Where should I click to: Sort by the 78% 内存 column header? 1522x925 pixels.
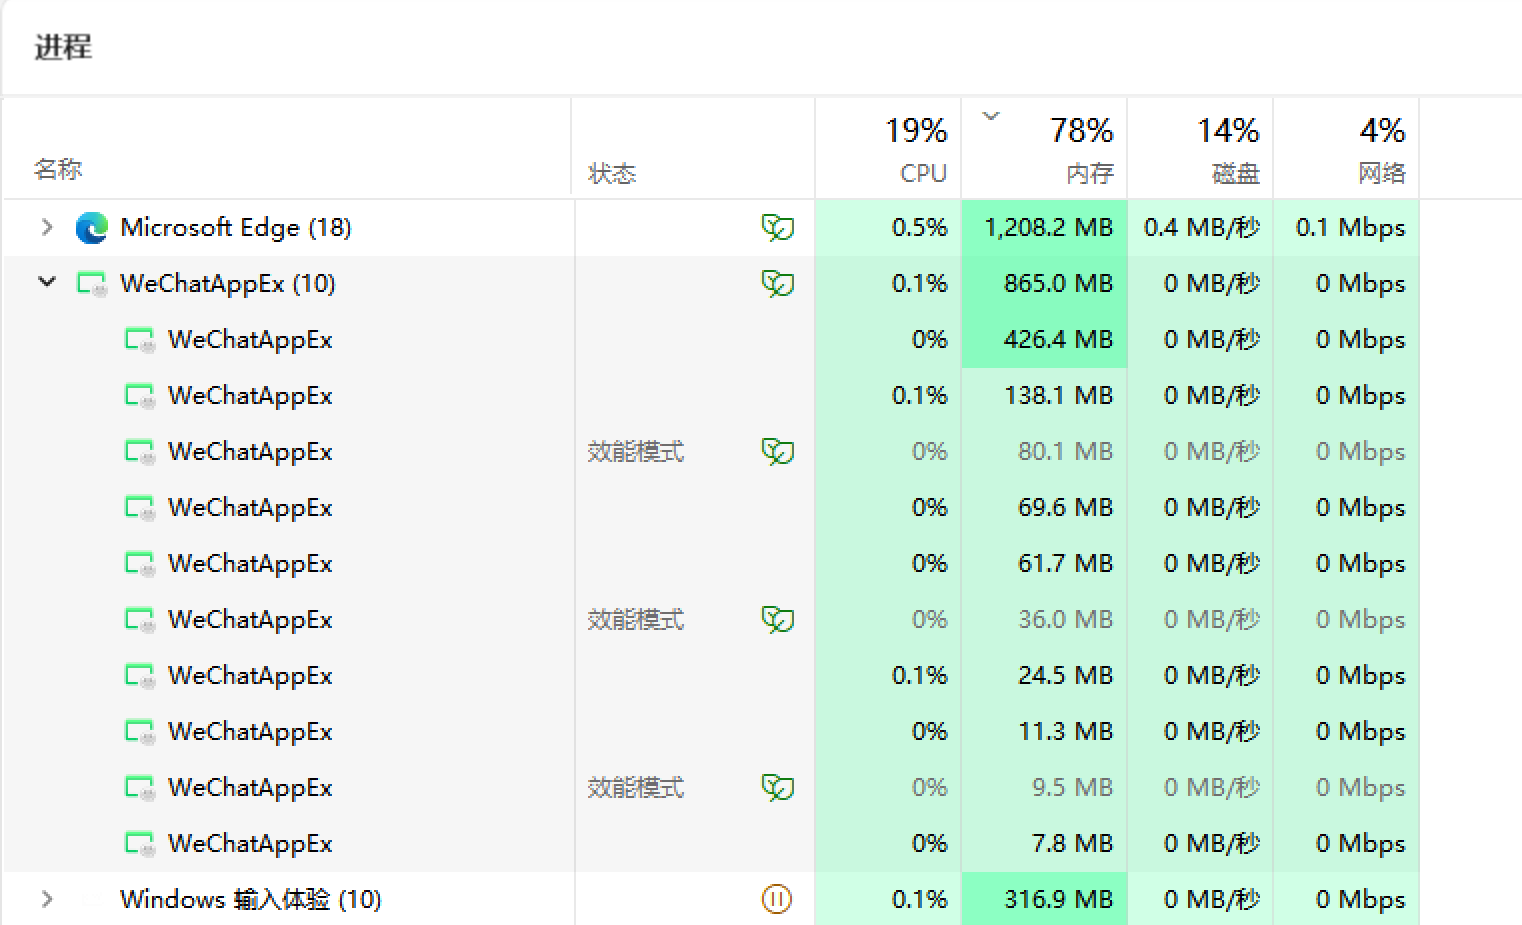[1044, 148]
